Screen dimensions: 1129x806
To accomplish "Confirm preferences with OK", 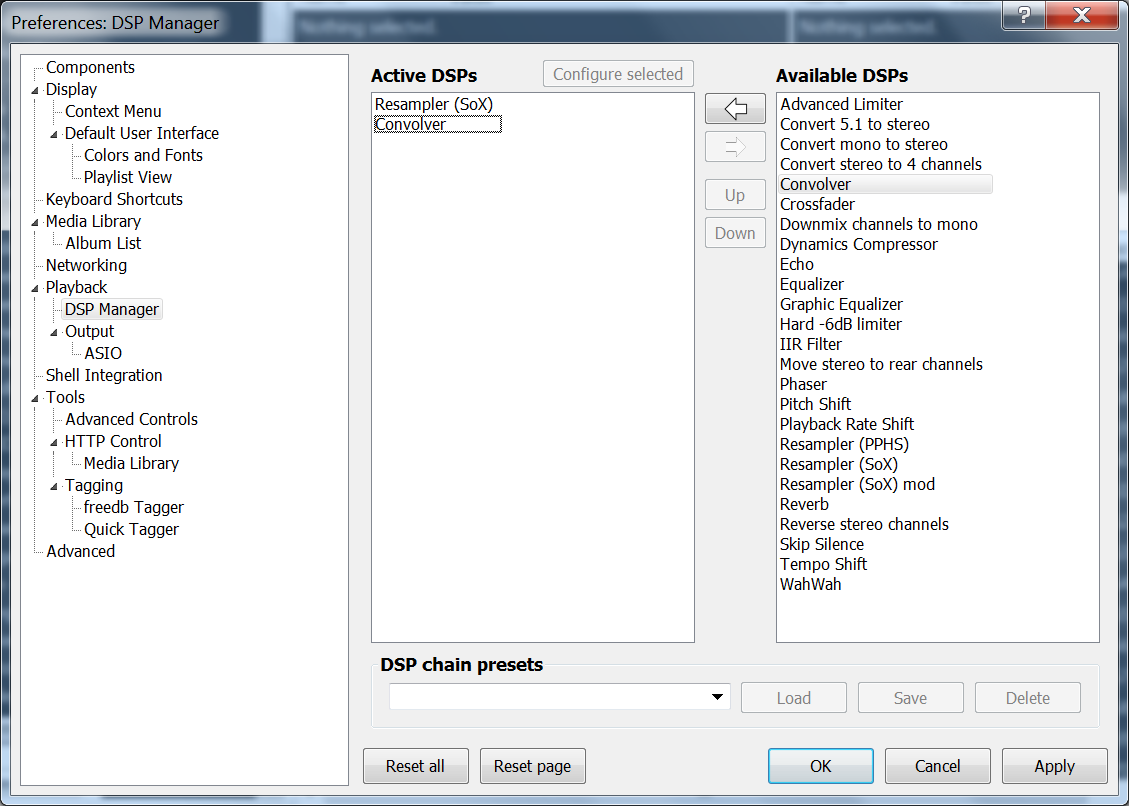I will [x=820, y=766].
